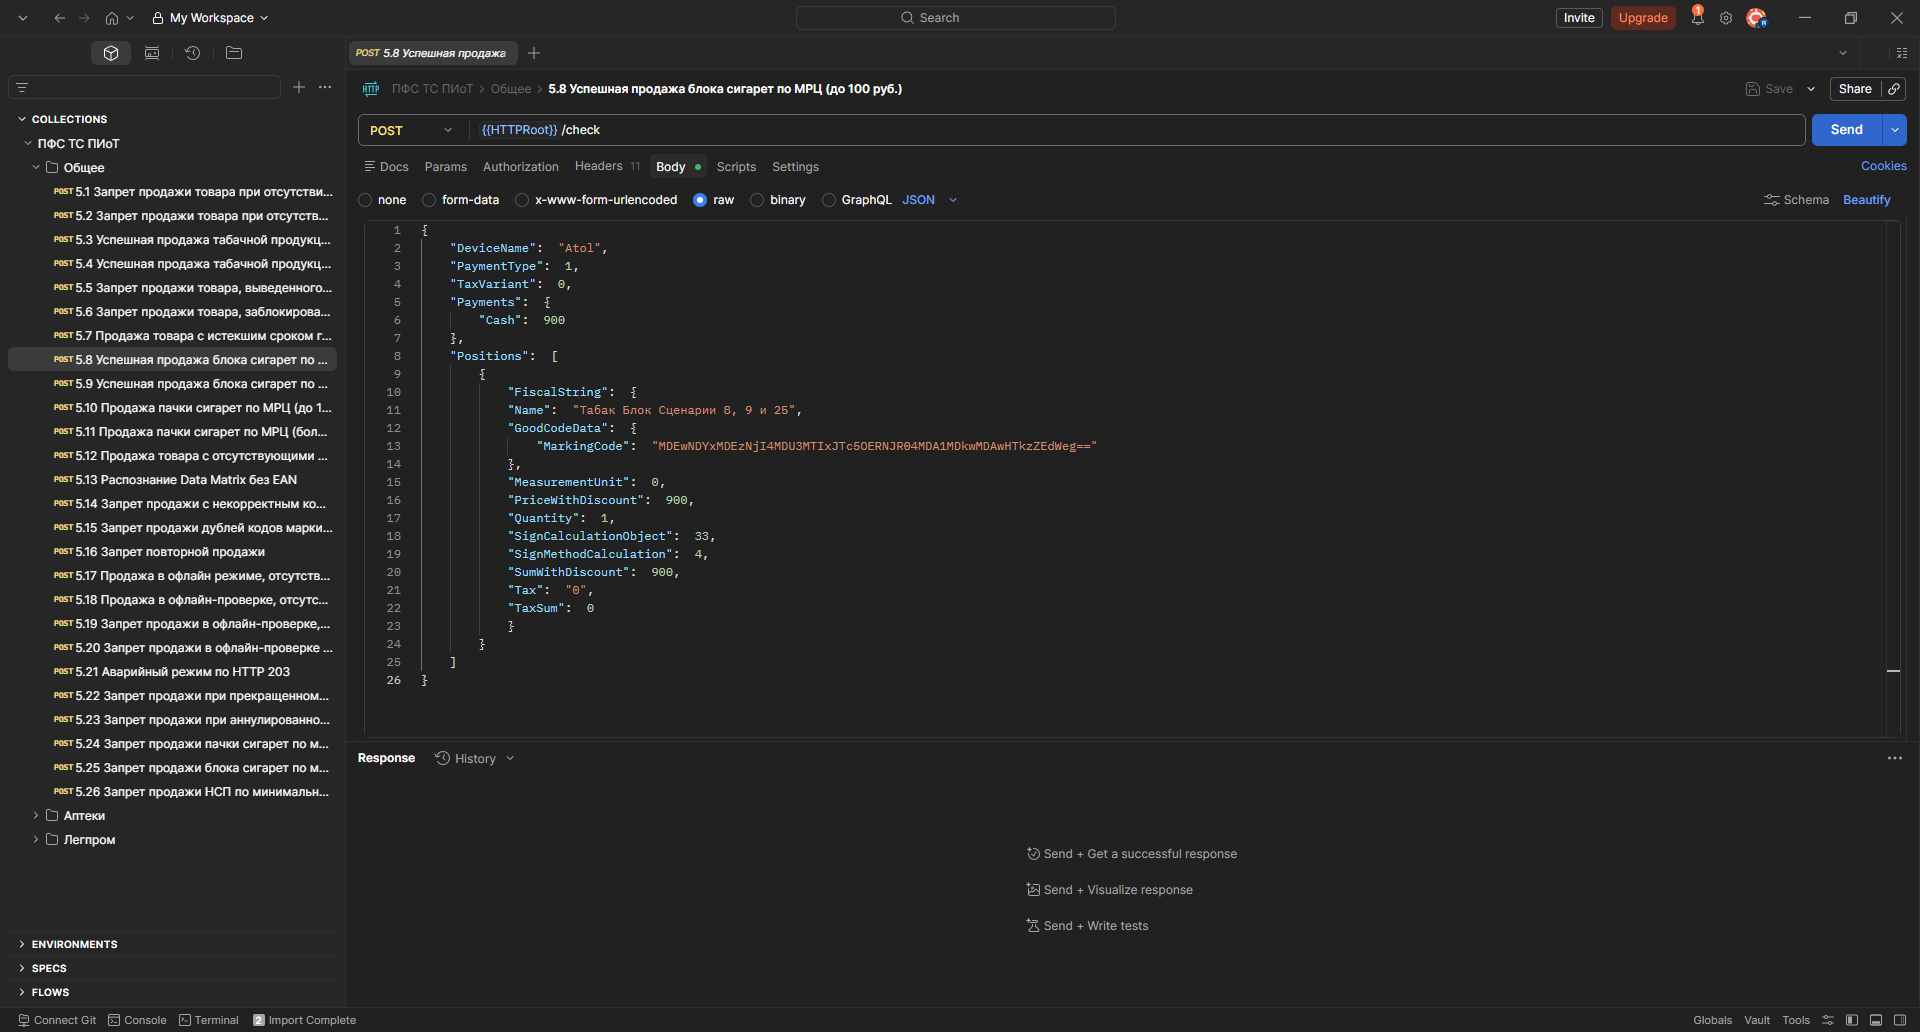Click the Send button
Image resolution: width=1920 pixels, height=1032 pixels.
(1846, 130)
